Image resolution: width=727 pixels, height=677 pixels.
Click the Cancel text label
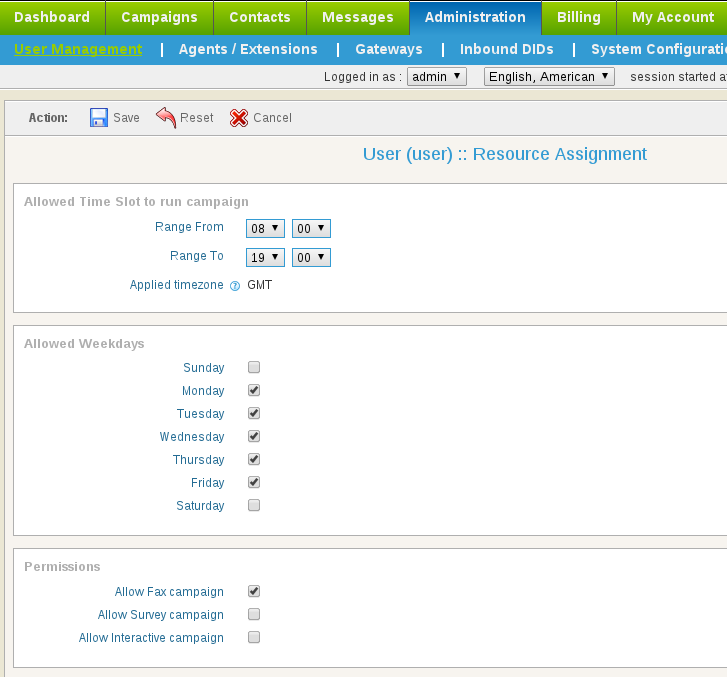pos(273,118)
